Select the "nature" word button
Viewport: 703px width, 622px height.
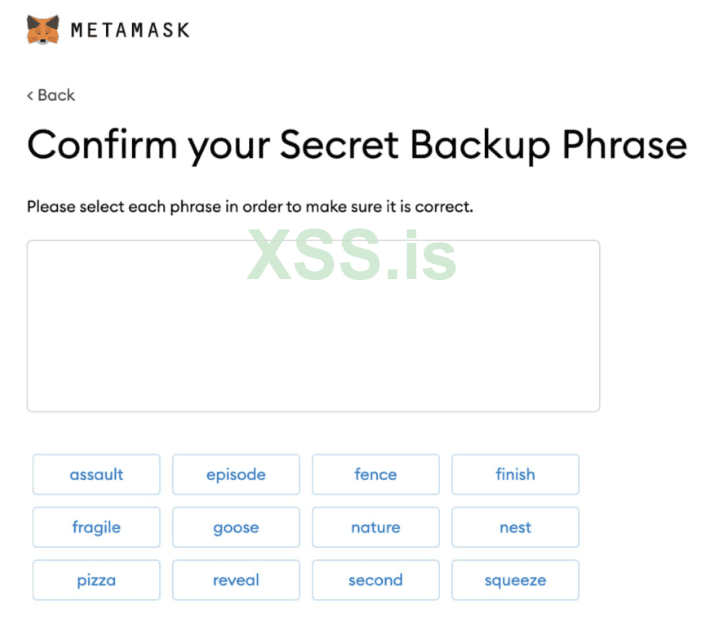tap(375, 527)
